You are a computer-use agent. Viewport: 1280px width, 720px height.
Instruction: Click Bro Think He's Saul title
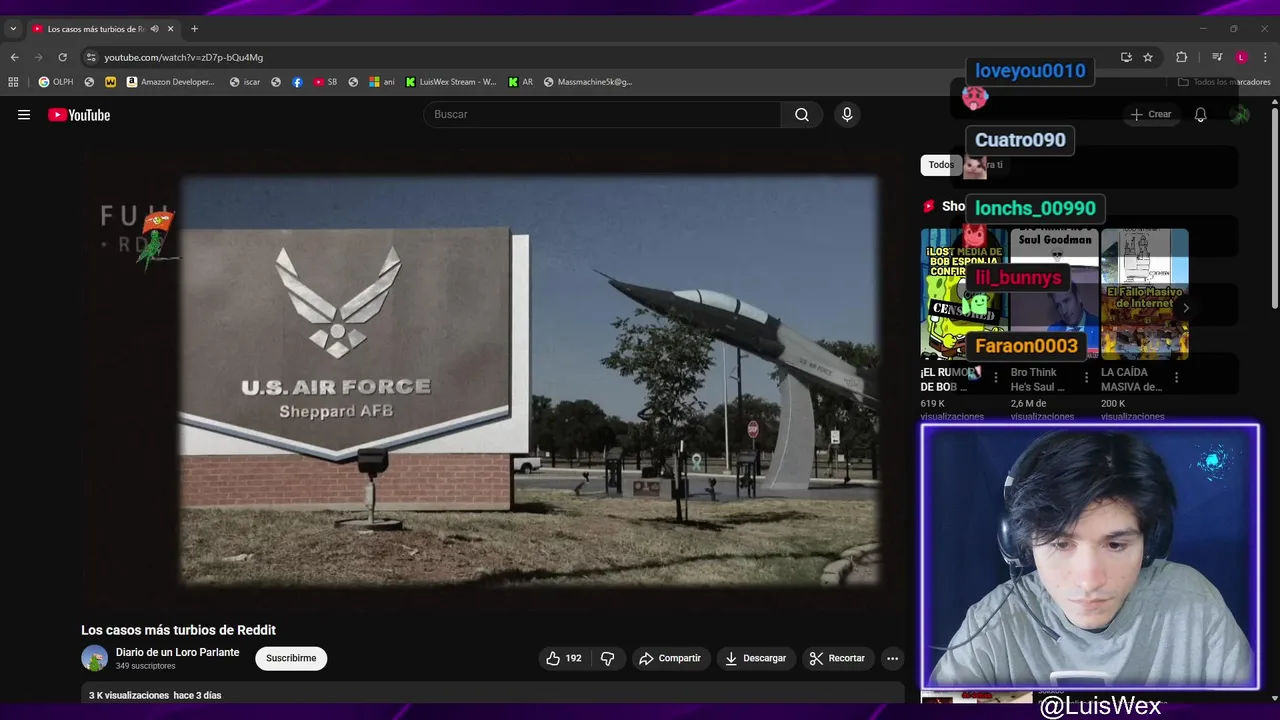pos(1037,379)
